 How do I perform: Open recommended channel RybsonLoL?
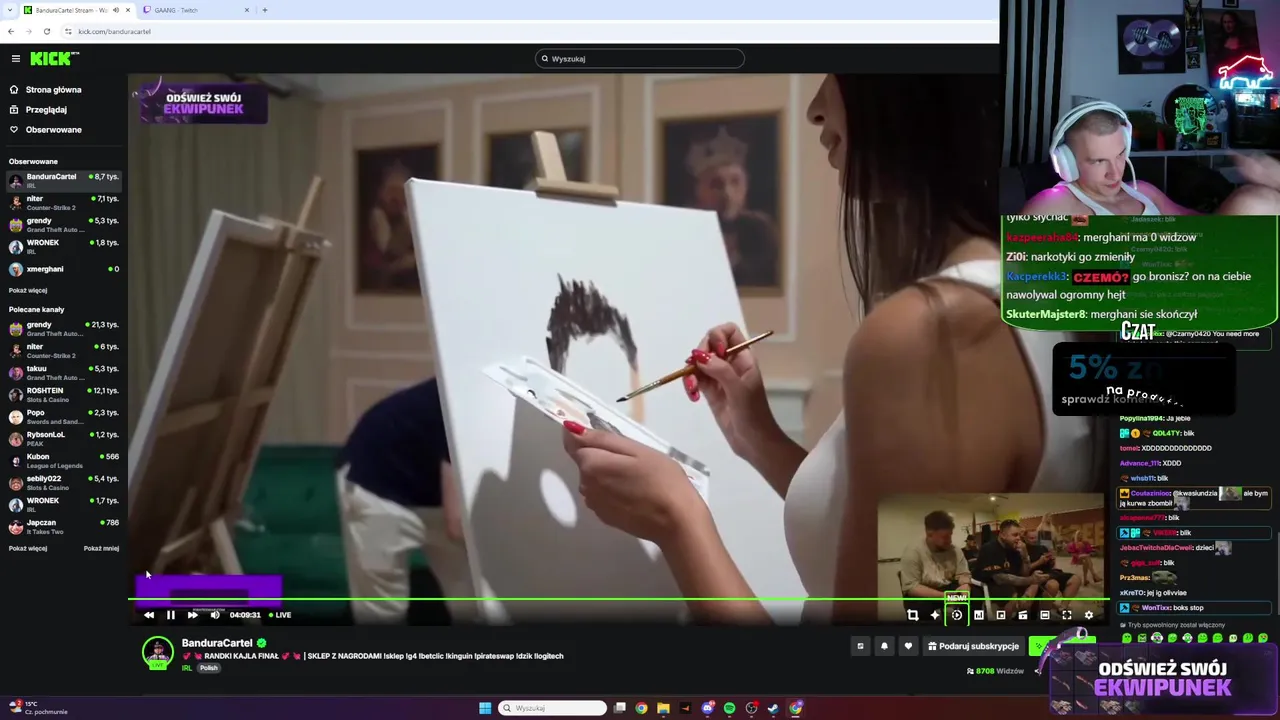(x=64, y=439)
